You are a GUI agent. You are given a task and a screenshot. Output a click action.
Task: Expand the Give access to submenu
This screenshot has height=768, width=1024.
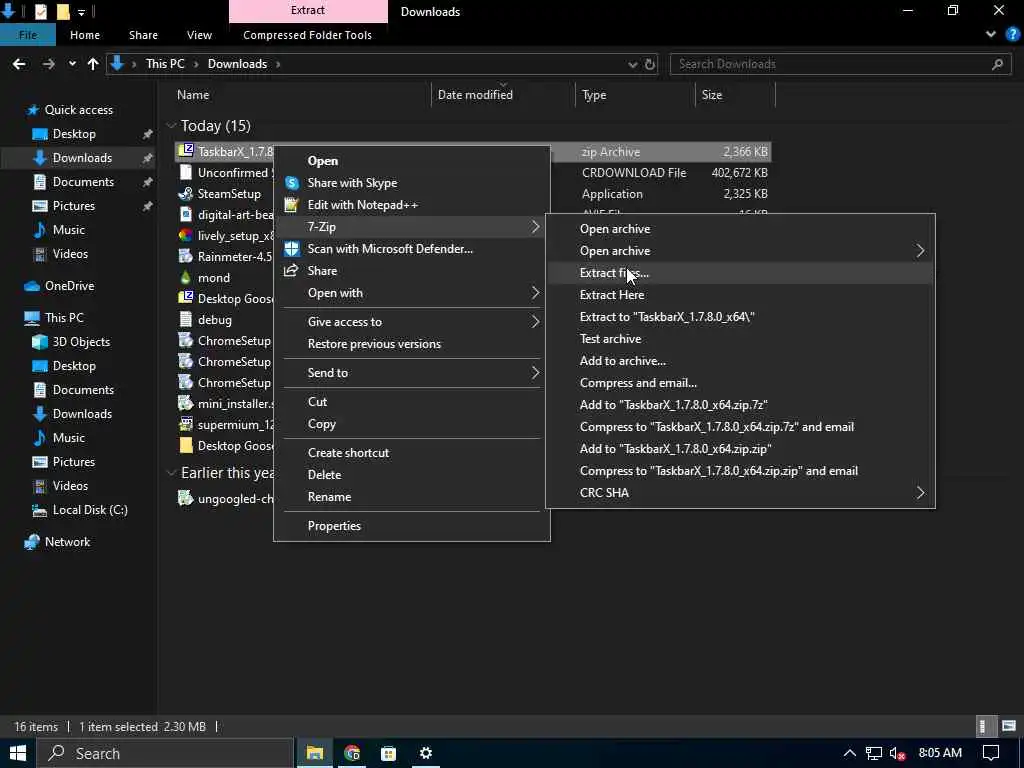411,322
